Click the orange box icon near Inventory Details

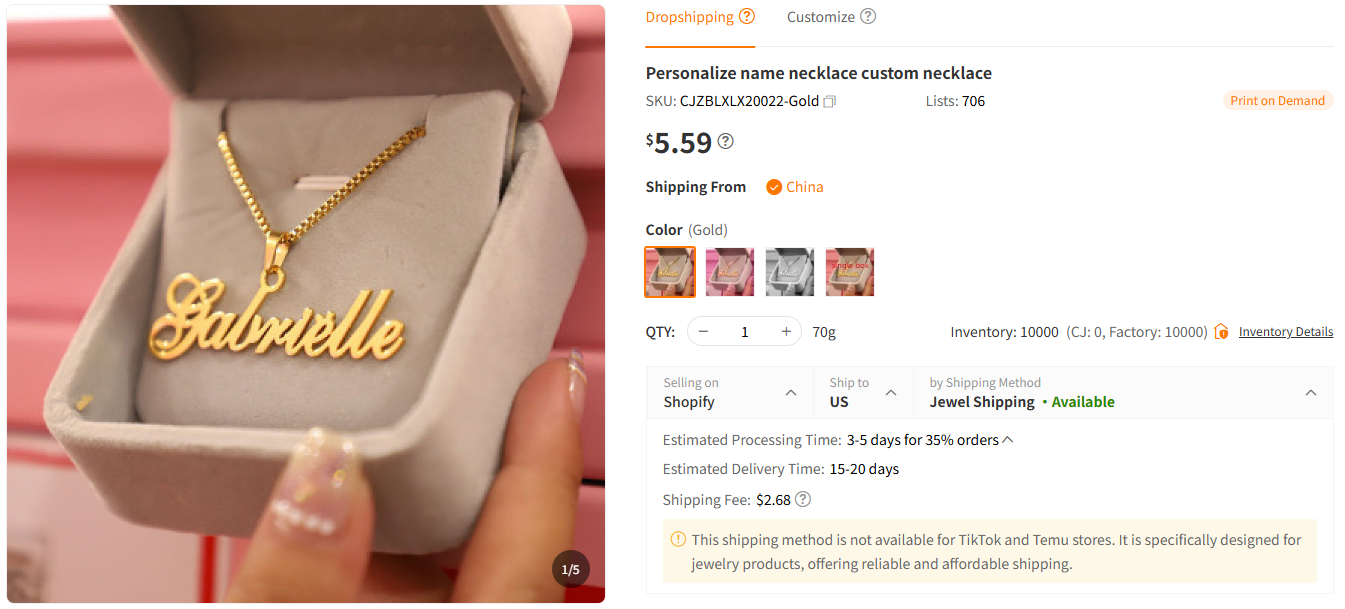(x=1221, y=331)
